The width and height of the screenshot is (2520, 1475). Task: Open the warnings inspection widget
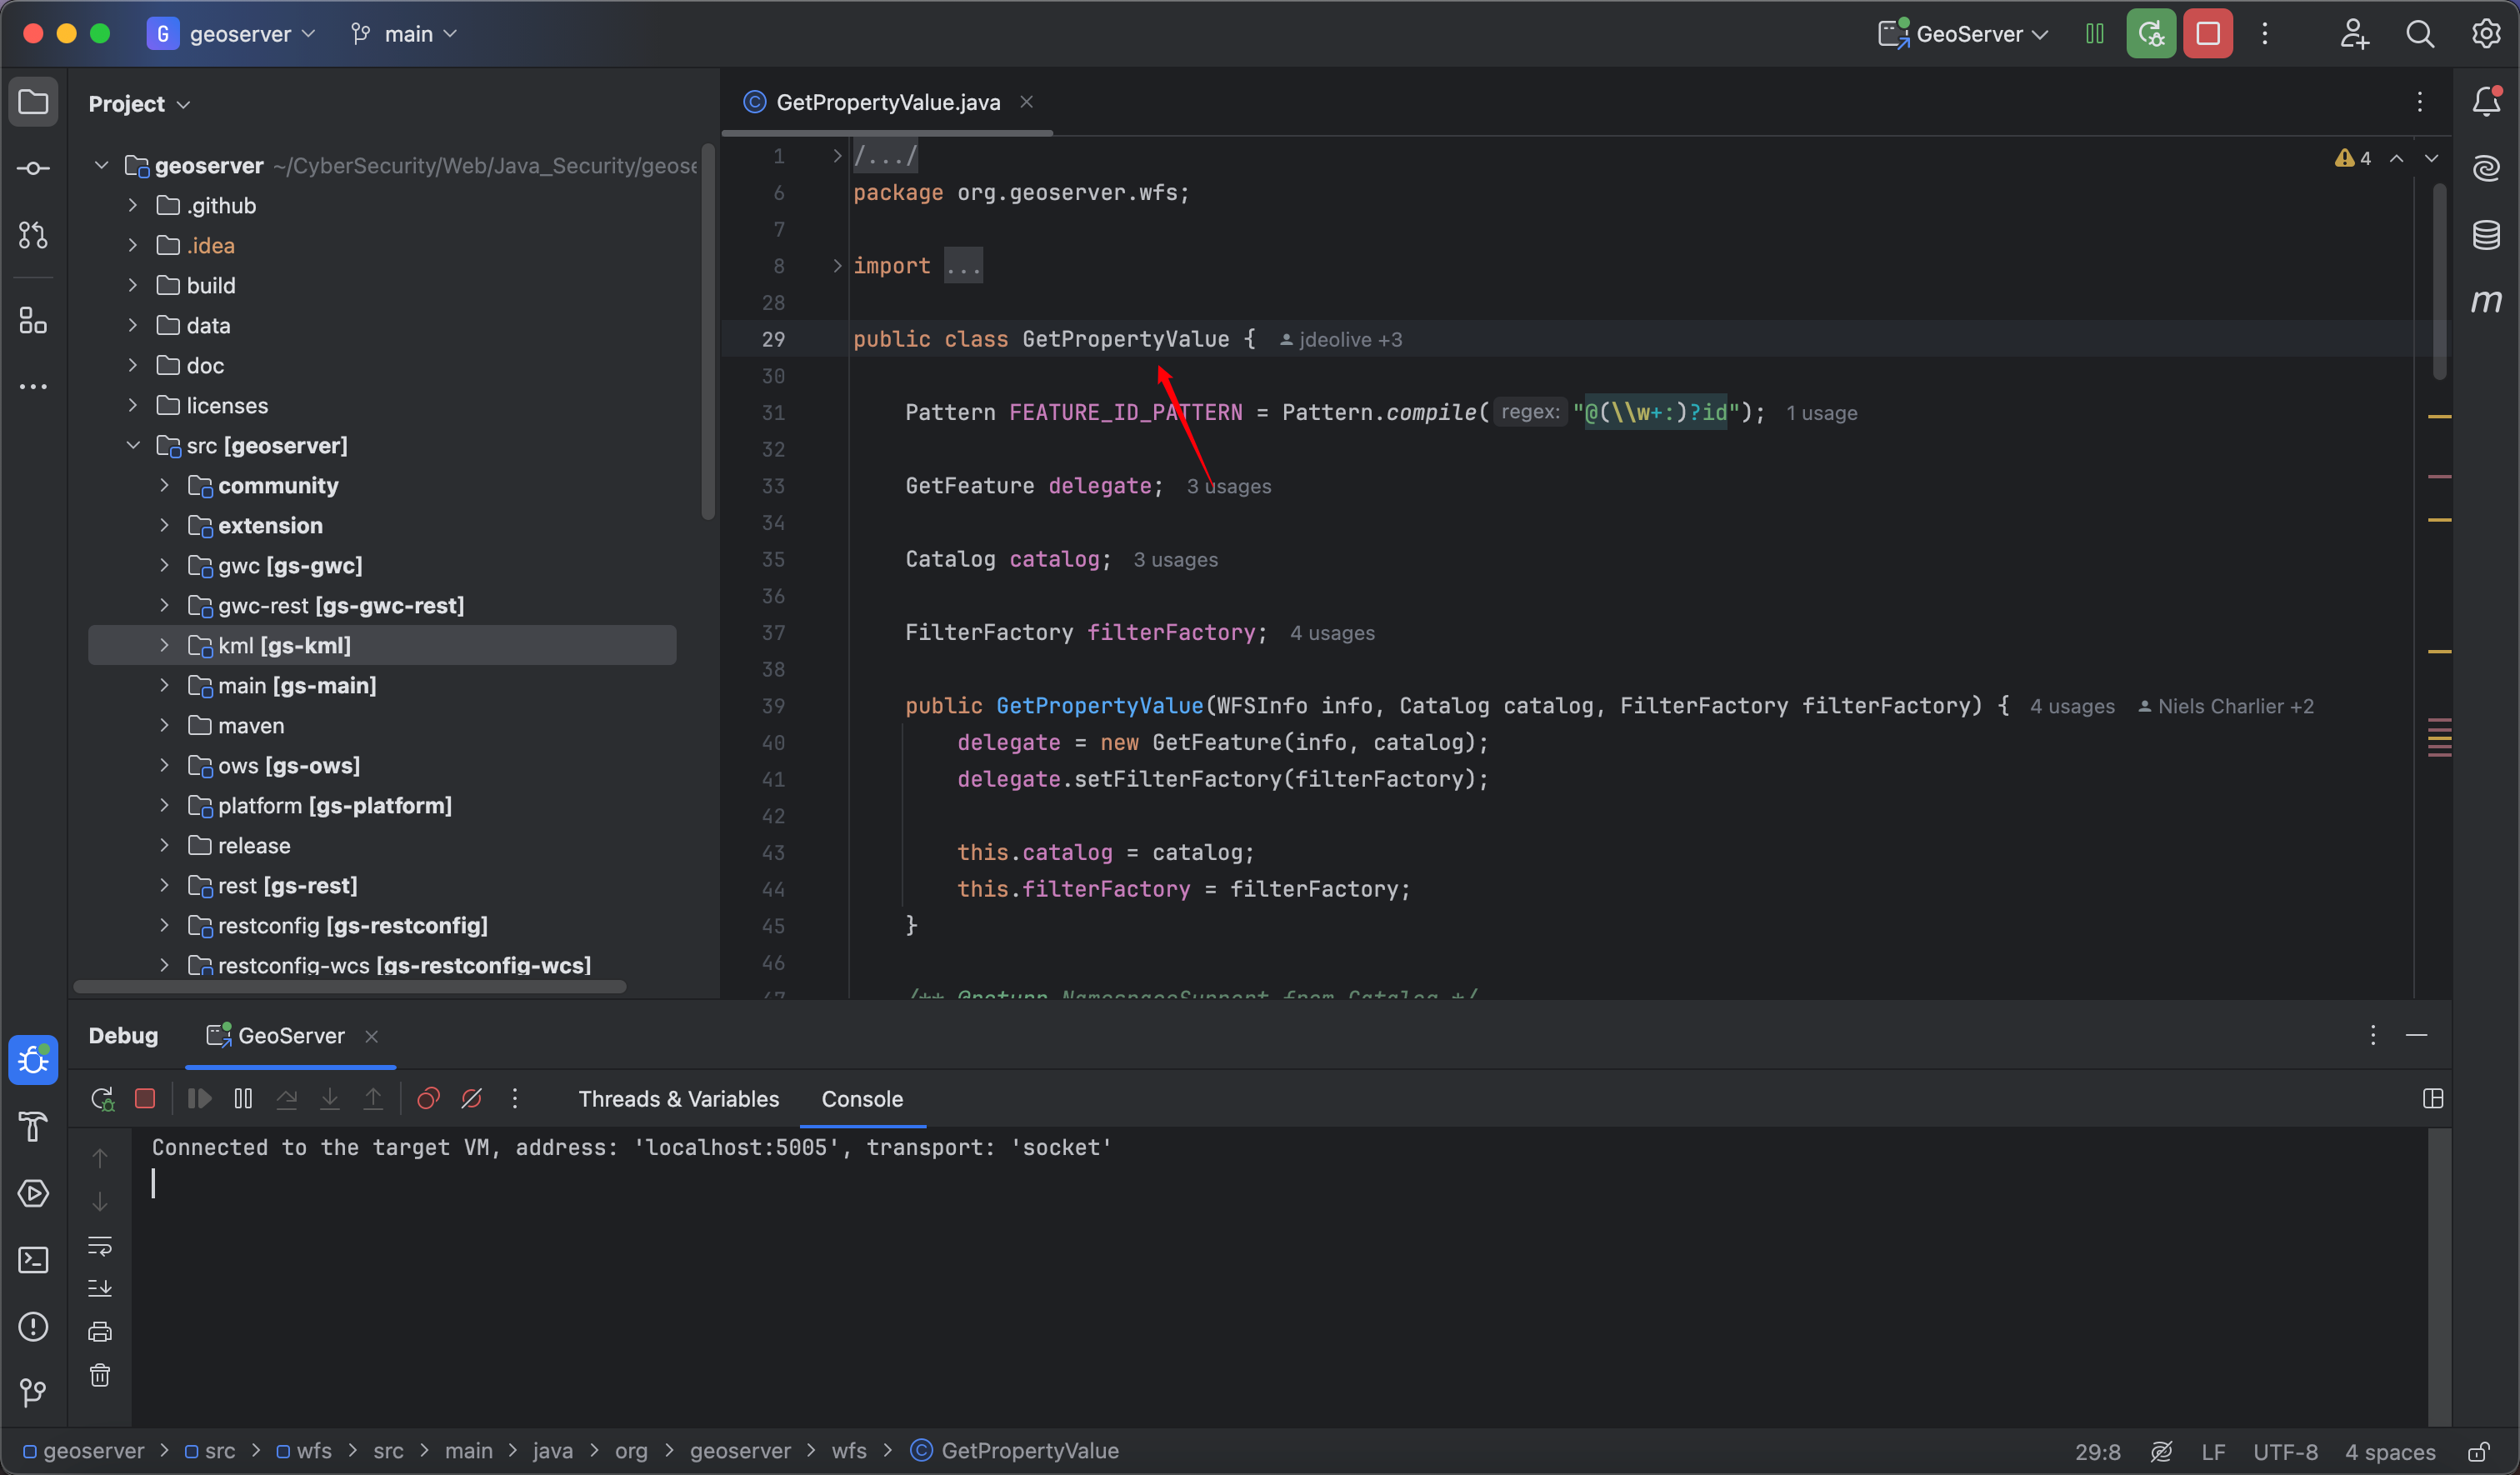(2352, 158)
